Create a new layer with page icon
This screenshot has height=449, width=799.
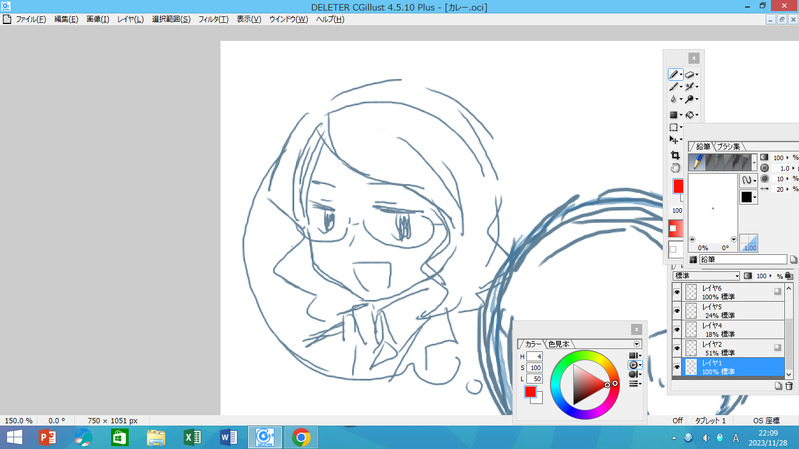point(778,386)
